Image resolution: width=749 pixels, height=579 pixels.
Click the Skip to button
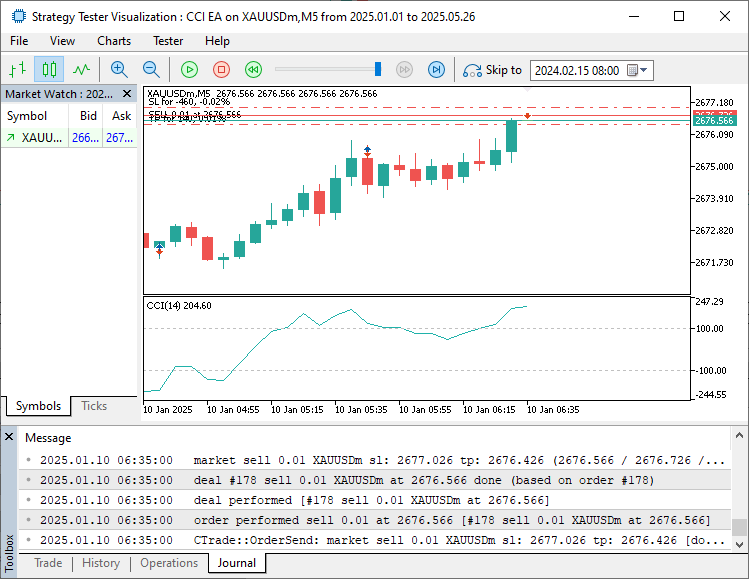492,70
